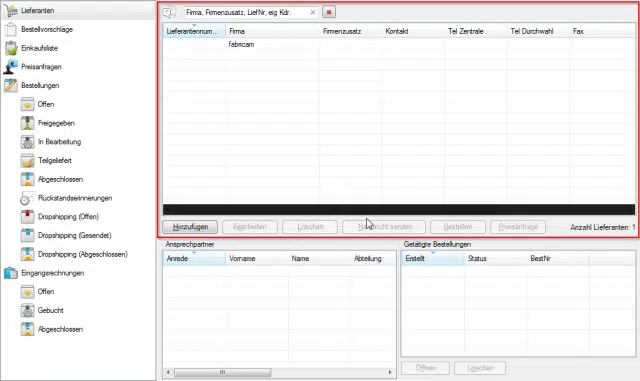Sort by Kontakt column header
Image resolution: width=640 pixels, height=381 pixels.
[x=413, y=31]
